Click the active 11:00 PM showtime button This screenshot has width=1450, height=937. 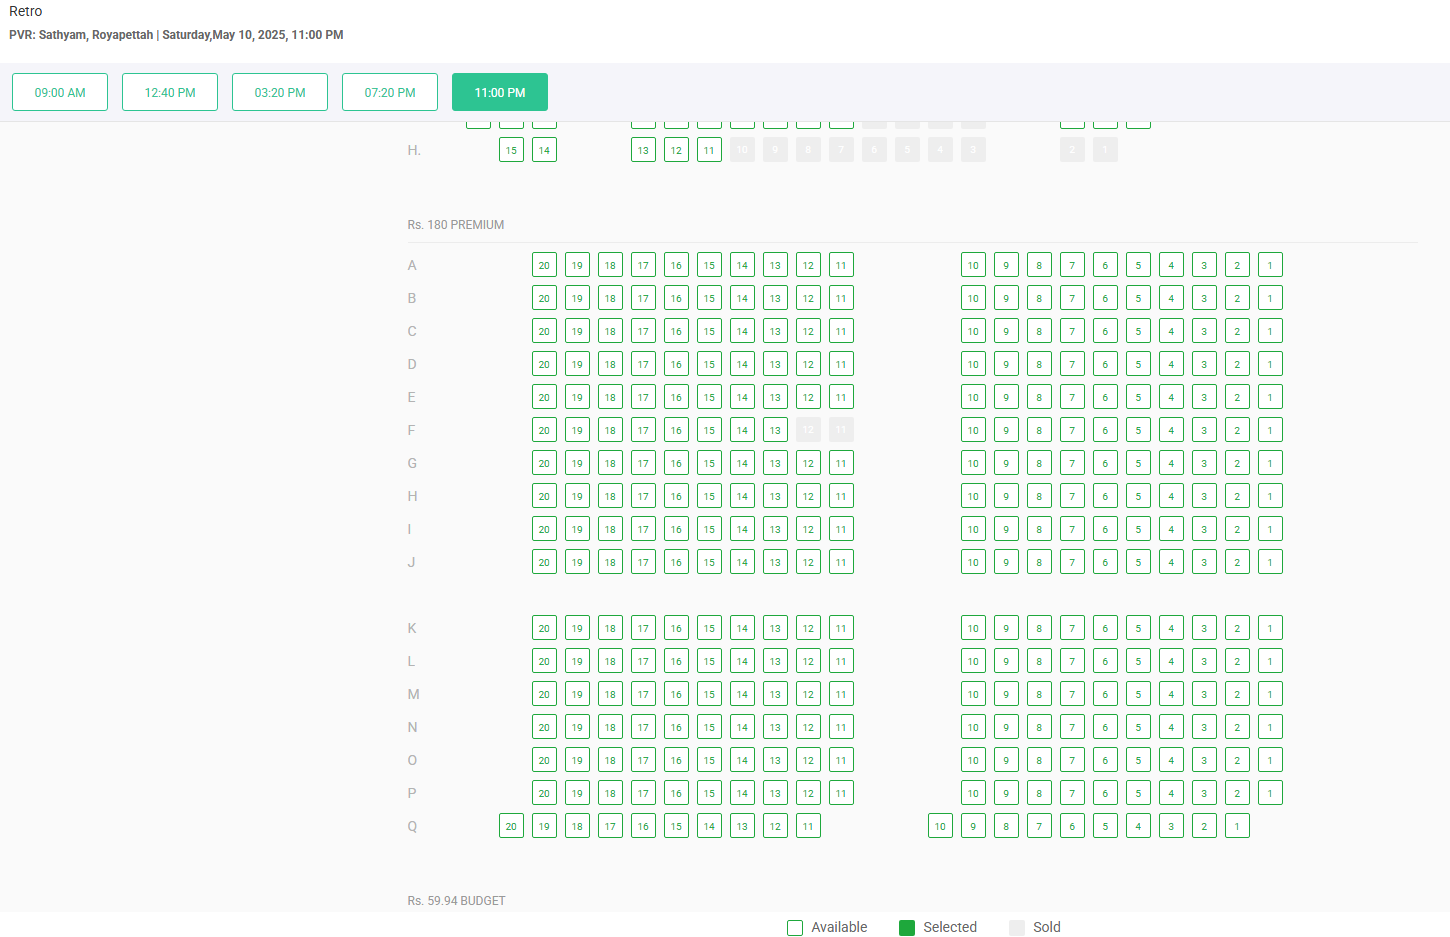(x=500, y=92)
